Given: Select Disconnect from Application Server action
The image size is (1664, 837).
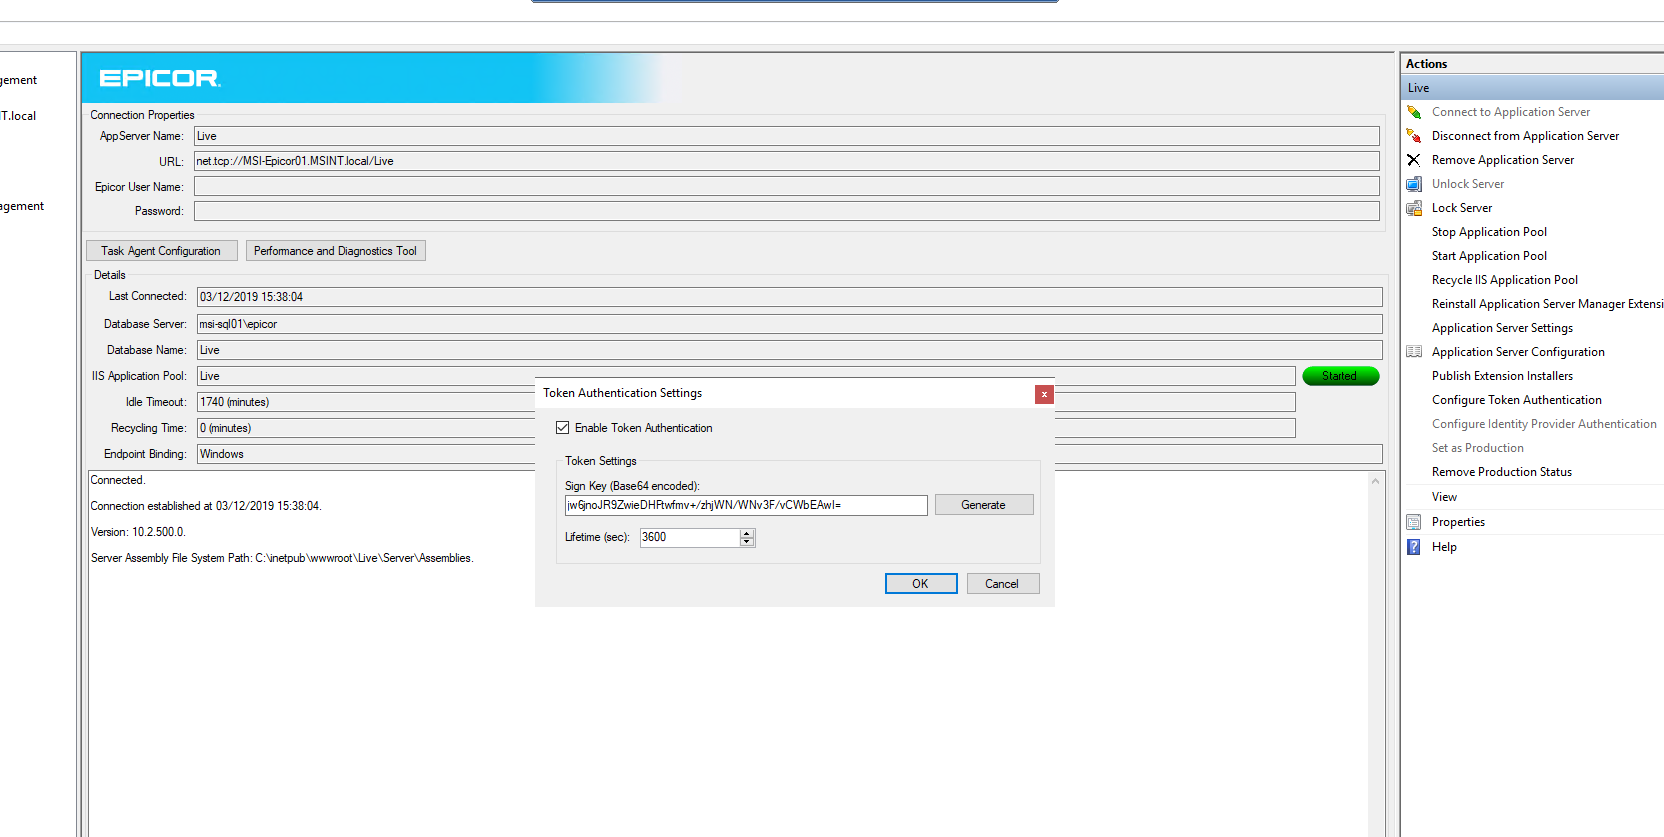Looking at the screenshot, I should [1525, 136].
